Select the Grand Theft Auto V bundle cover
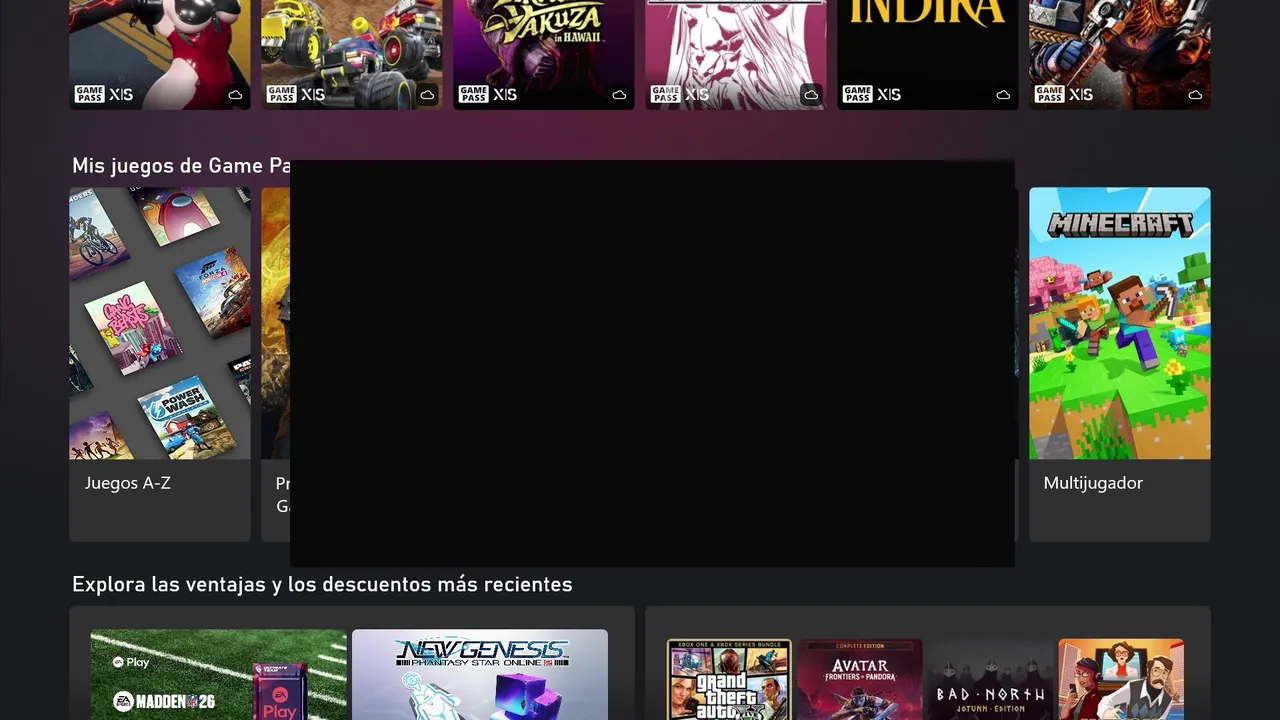1280x720 pixels. [729, 680]
